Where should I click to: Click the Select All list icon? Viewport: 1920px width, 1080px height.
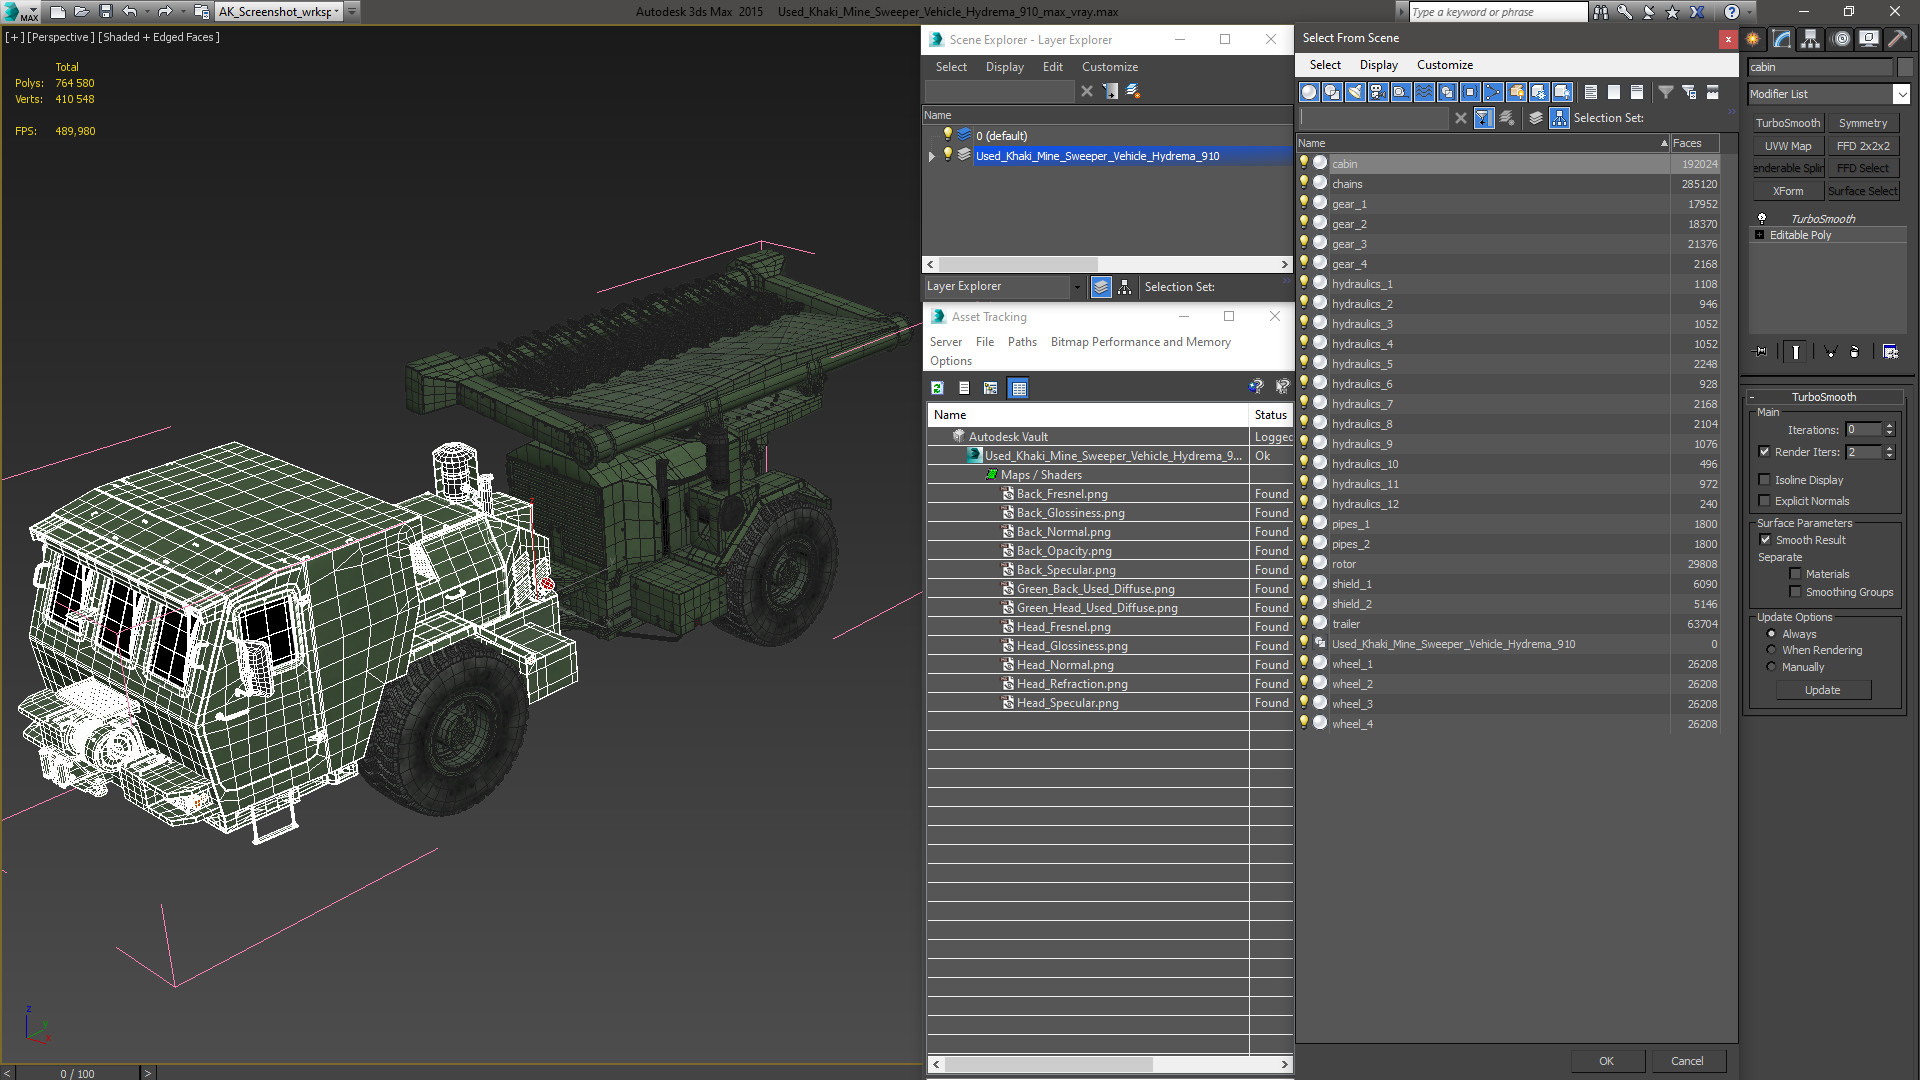[x=1591, y=92]
